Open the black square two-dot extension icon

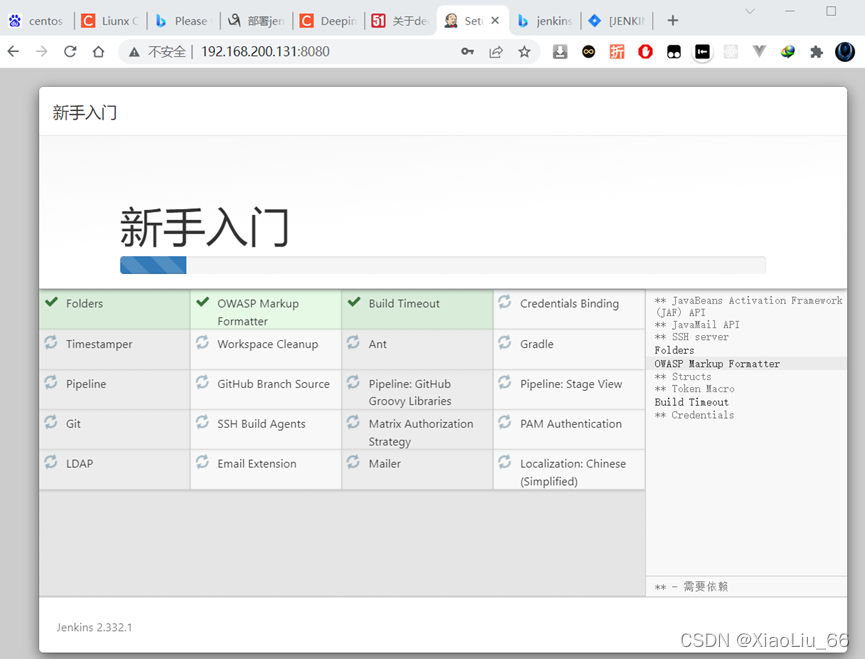674,52
